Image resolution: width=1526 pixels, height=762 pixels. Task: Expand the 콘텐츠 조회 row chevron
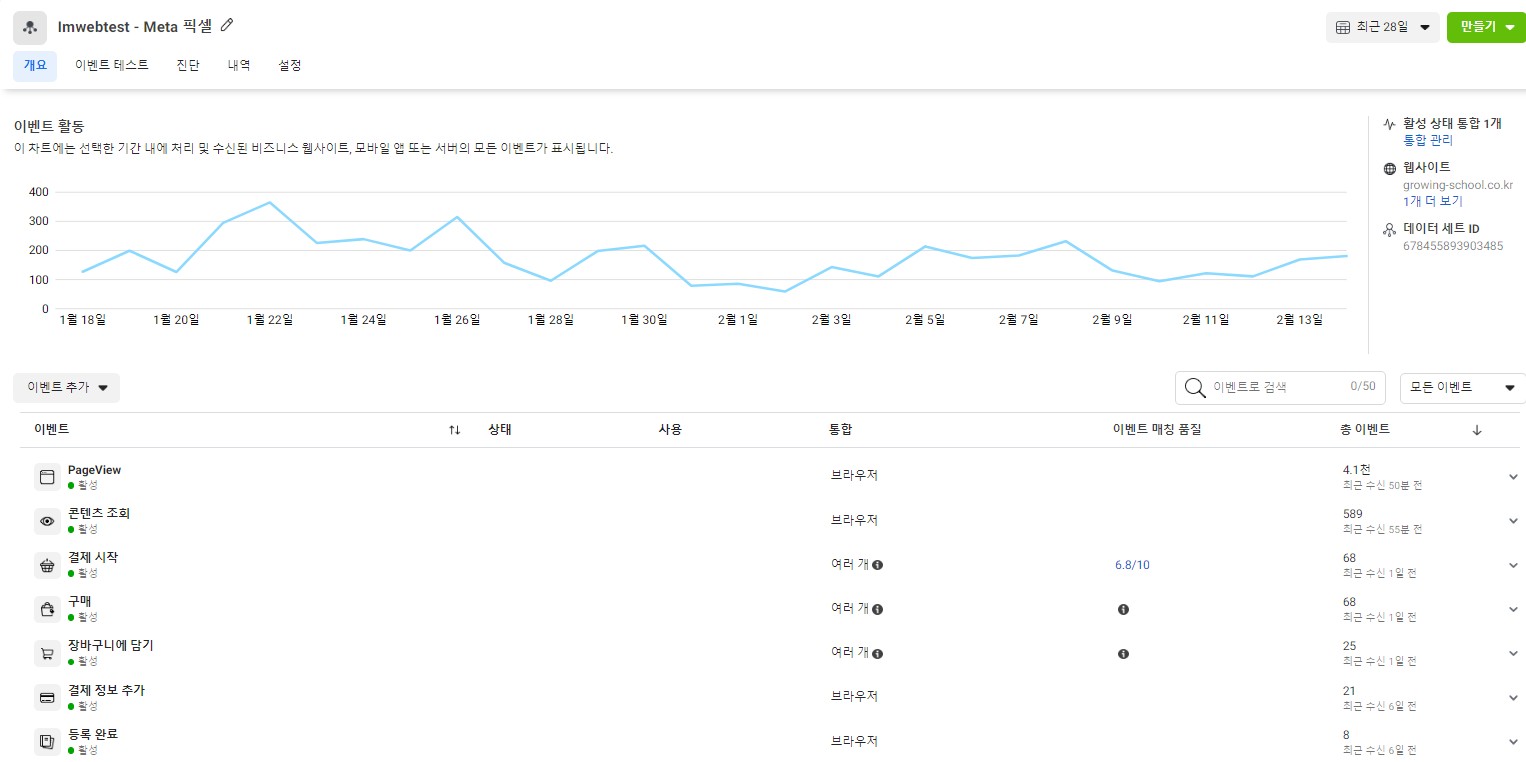[1513, 521]
